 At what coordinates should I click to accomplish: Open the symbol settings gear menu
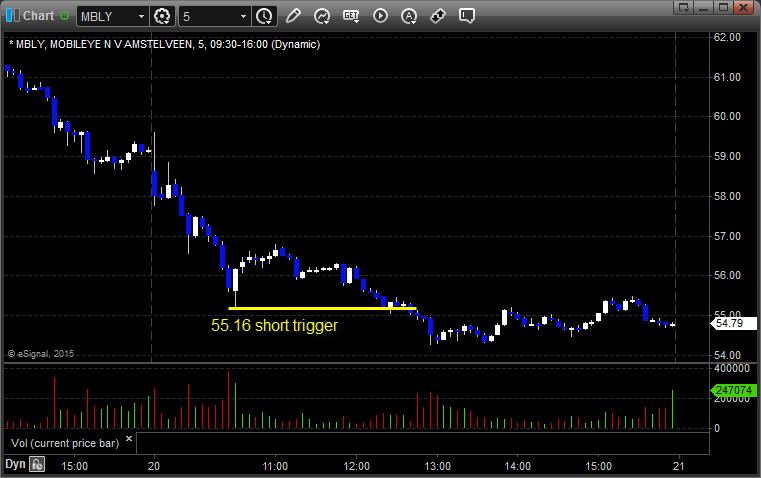coord(162,16)
